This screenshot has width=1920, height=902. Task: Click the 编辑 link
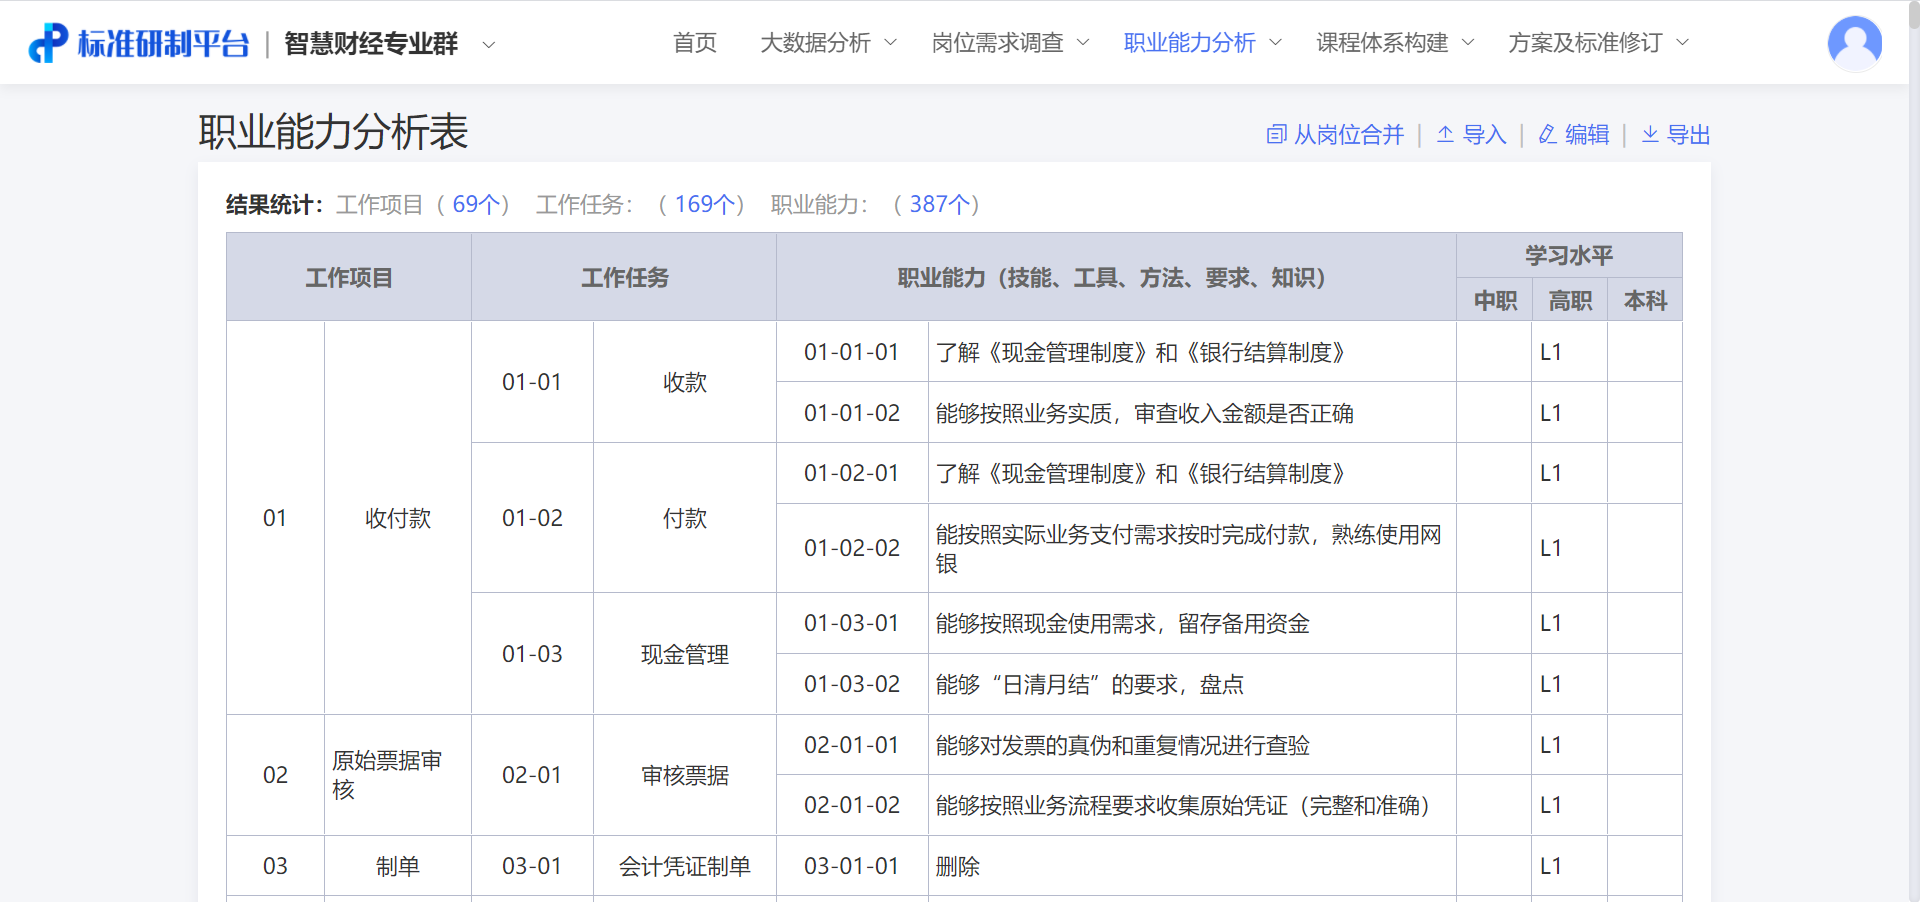coord(1587,135)
